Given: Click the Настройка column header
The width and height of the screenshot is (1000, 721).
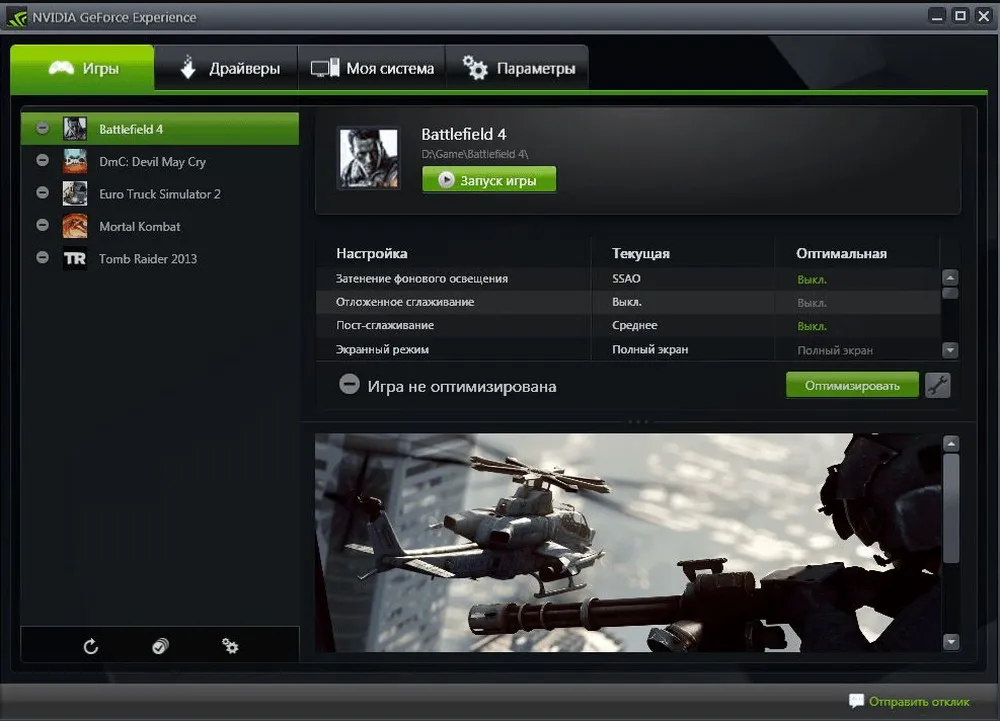Looking at the screenshot, I should [372, 253].
